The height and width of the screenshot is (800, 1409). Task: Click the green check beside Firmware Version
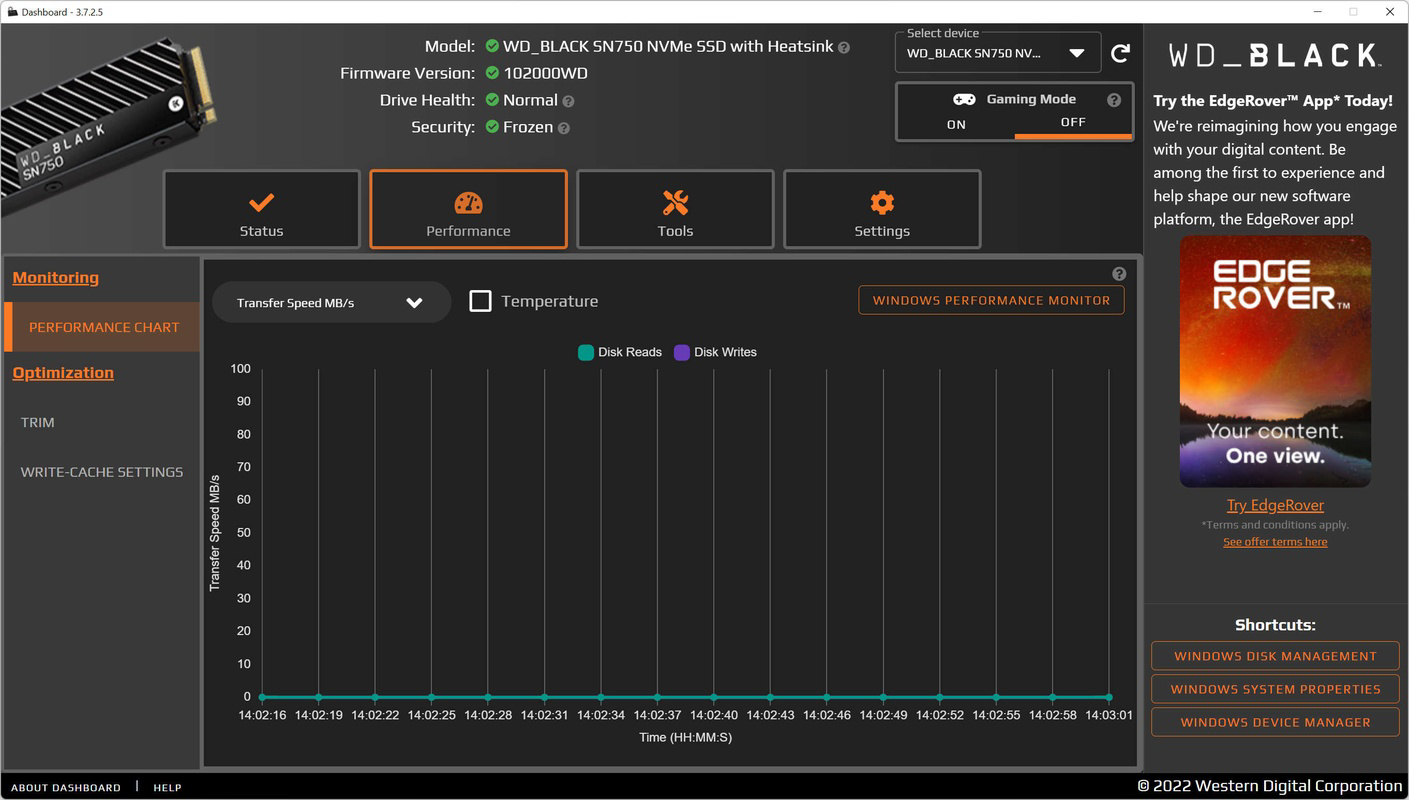pos(492,73)
